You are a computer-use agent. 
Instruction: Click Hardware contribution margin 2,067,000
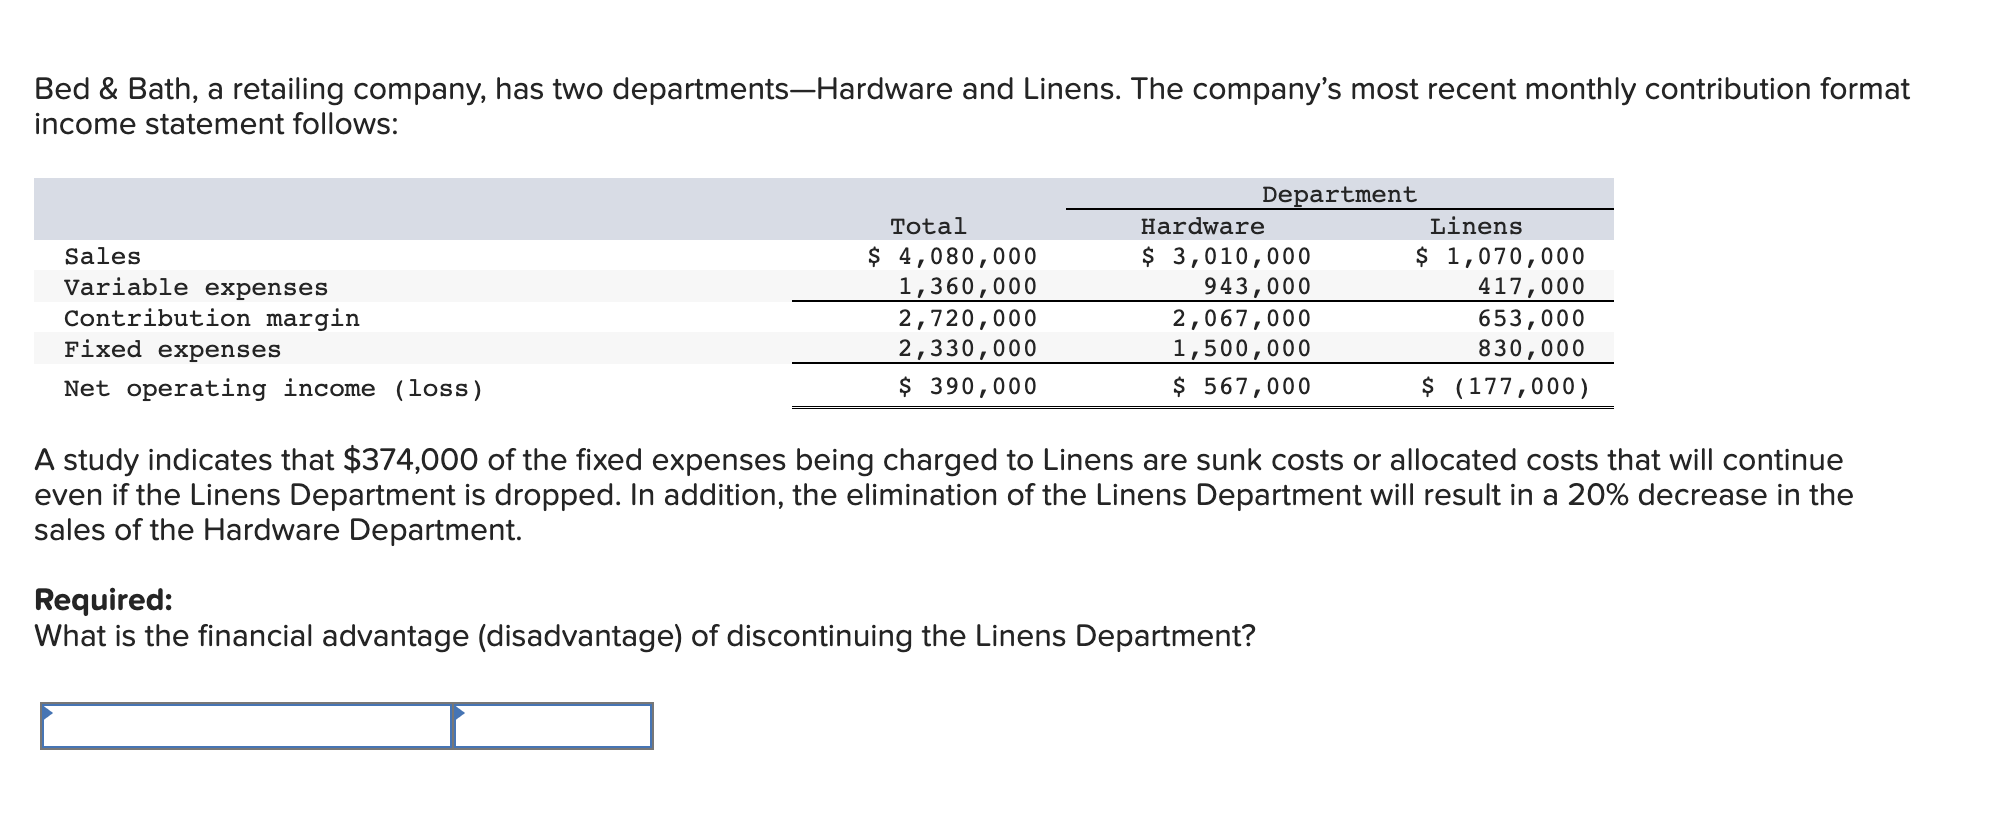(1241, 319)
